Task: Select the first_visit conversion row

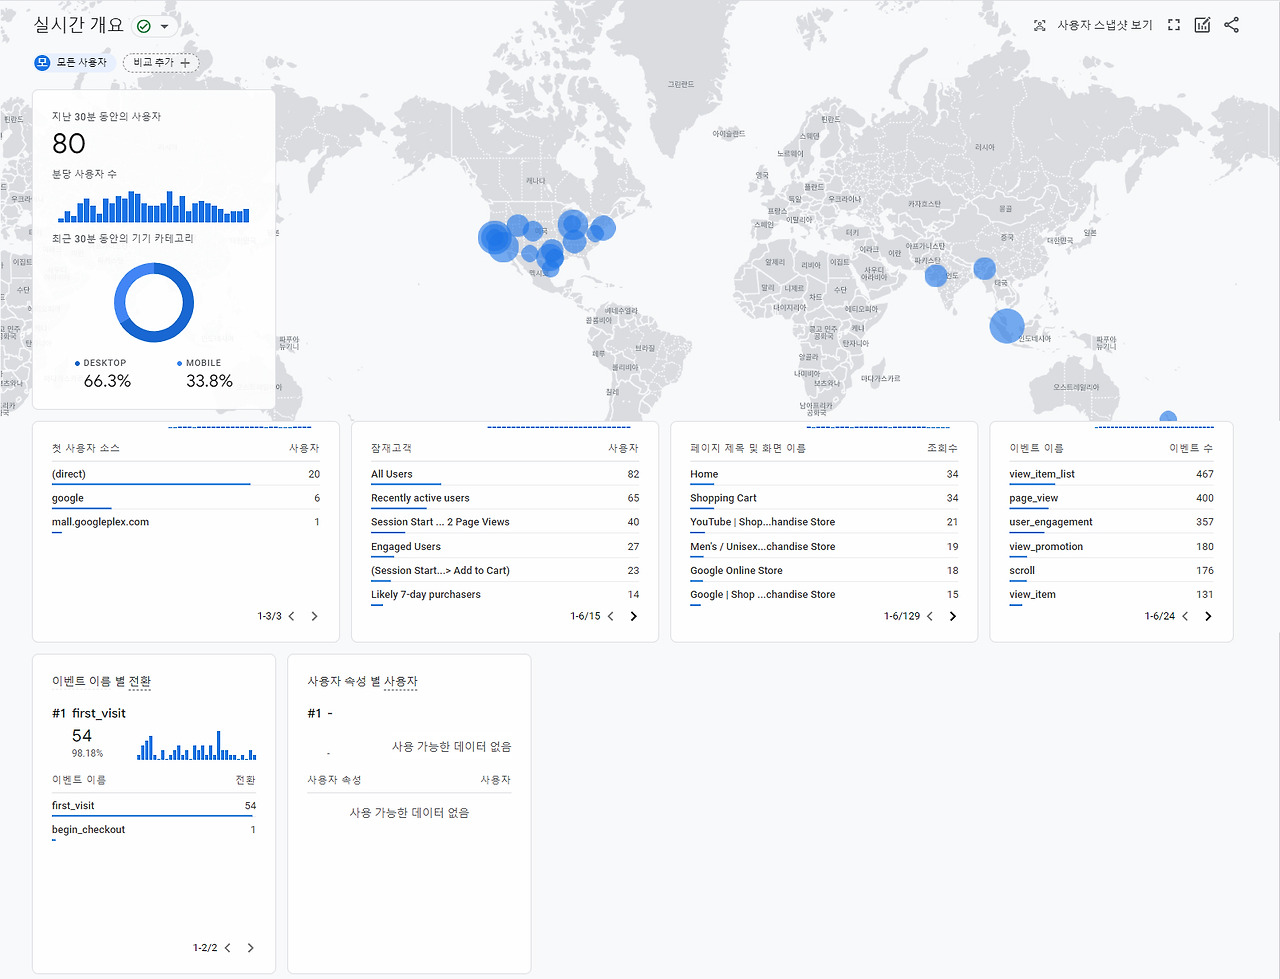Action: [154, 806]
